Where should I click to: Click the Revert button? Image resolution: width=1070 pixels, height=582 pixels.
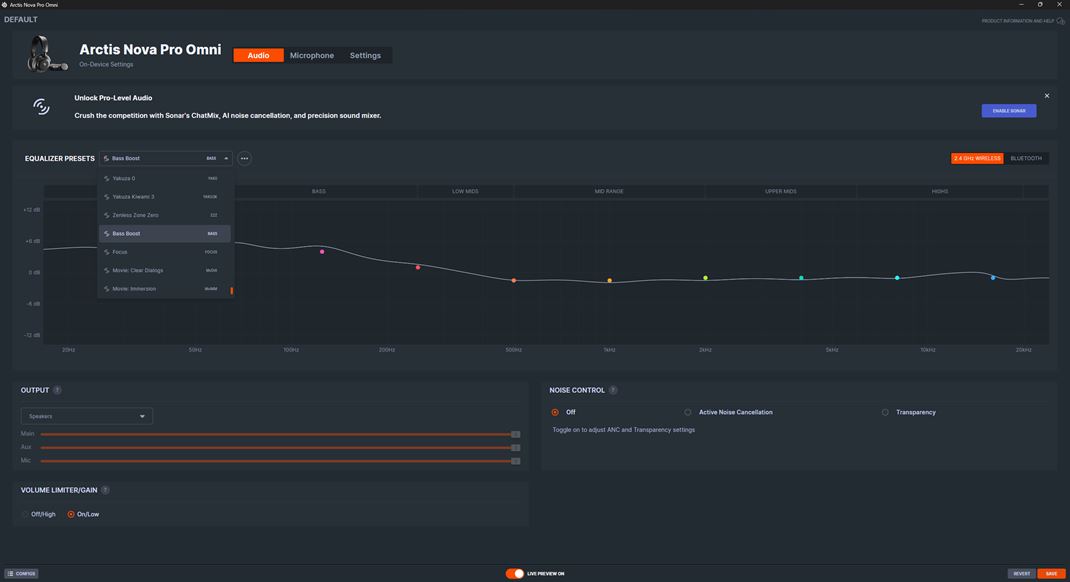tap(1022, 574)
